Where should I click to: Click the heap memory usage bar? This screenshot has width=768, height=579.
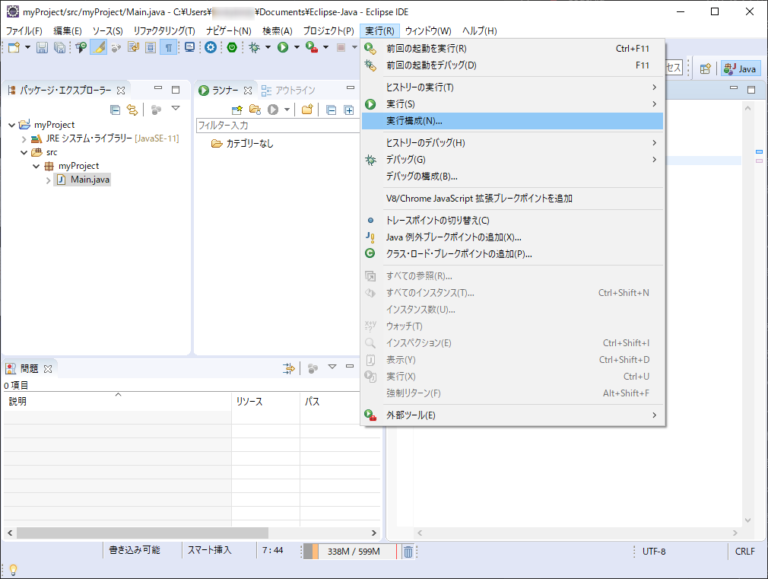pos(350,551)
